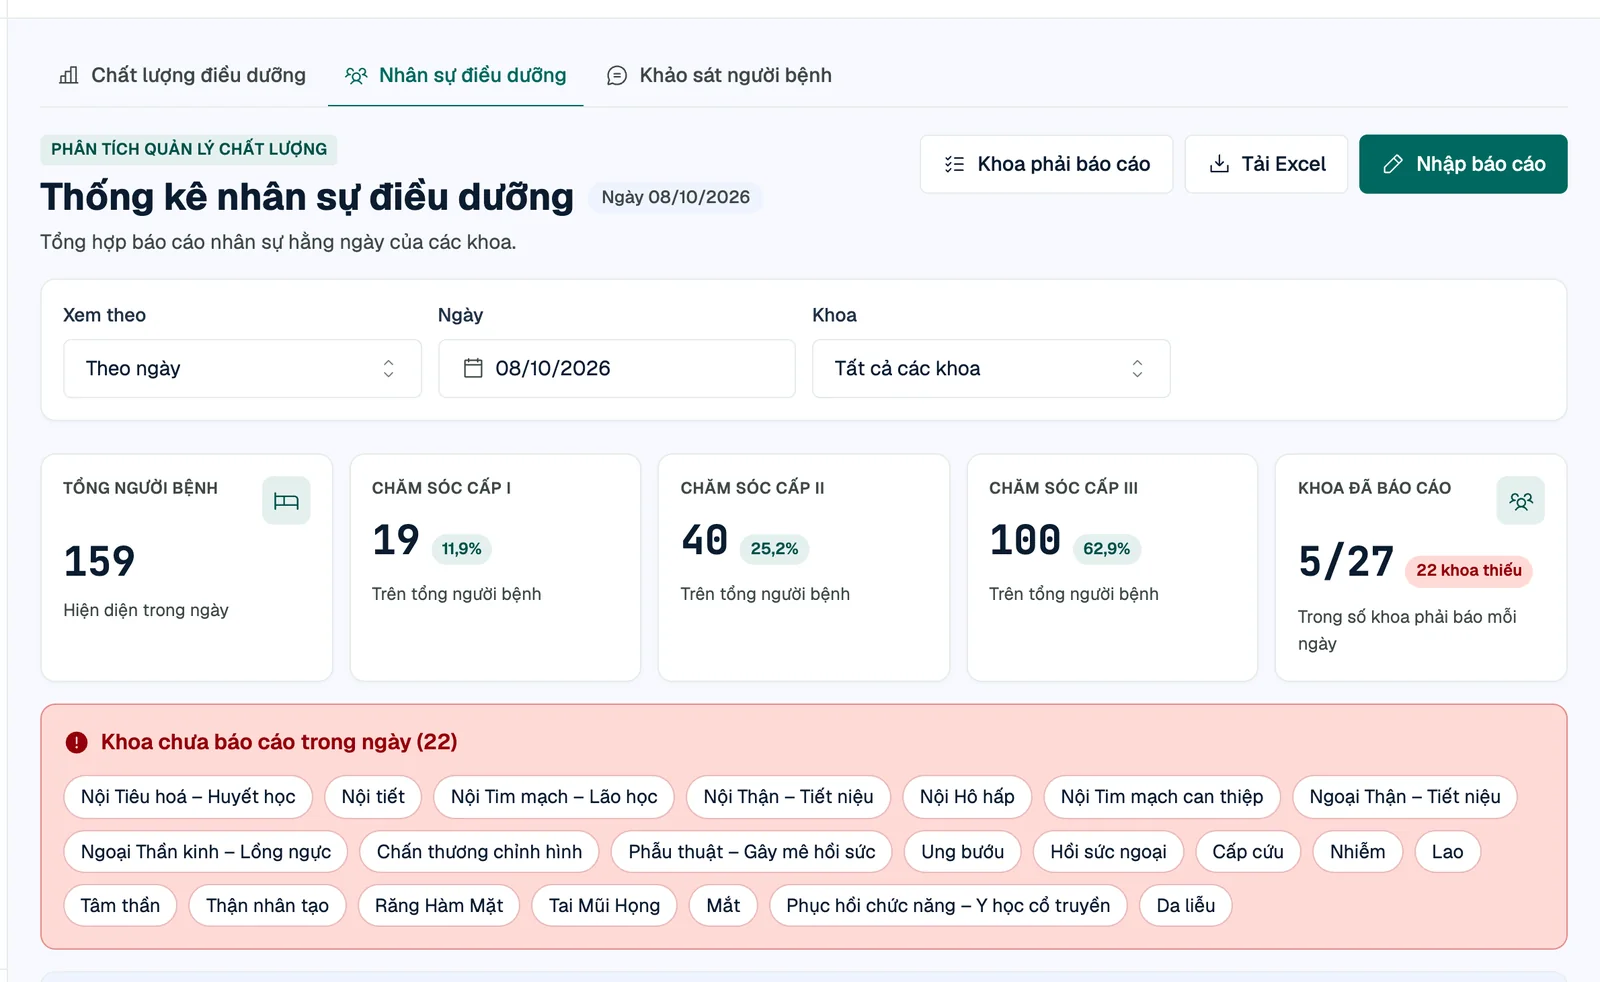Open the date picker field 08/10/2026
This screenshot has height=982, width=1600.
pyautogui.click(x=617, y=368)
